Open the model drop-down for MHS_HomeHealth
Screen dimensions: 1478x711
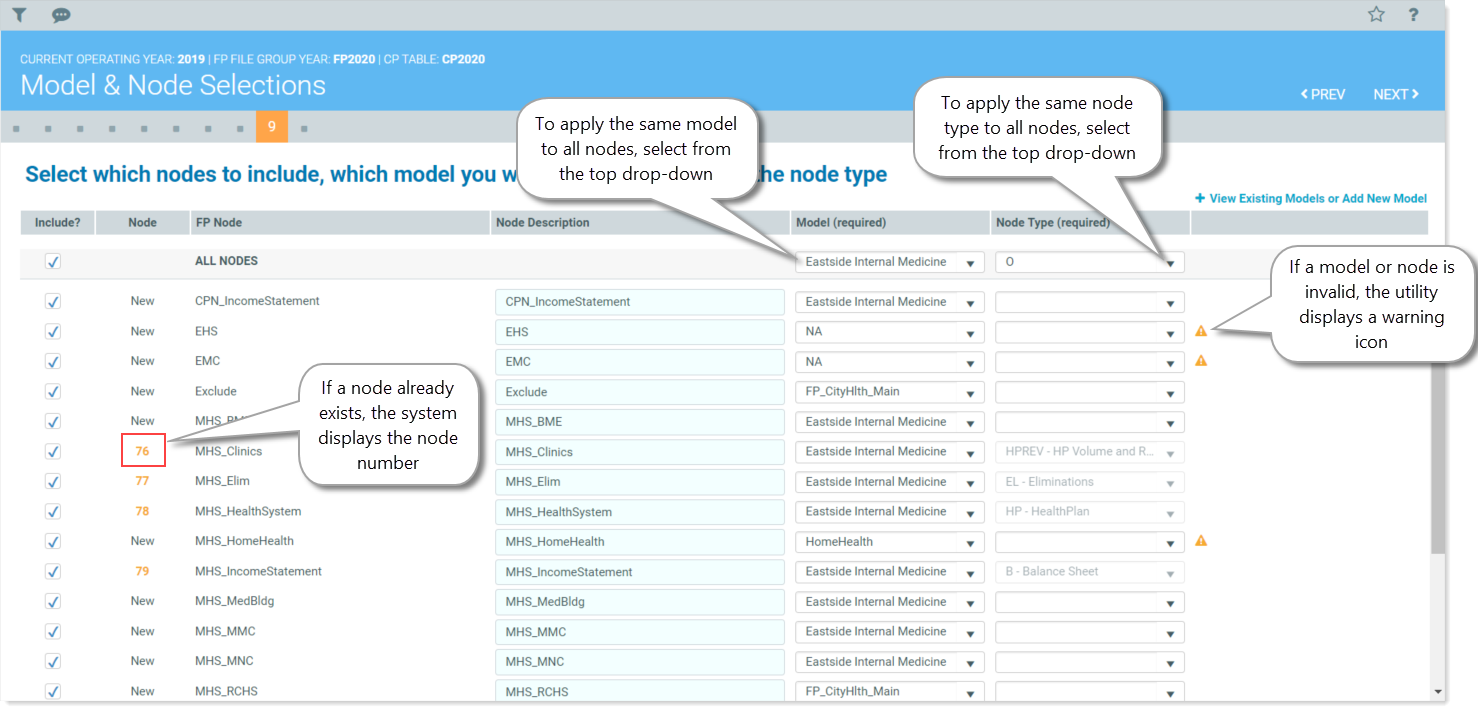(x=889, y=542)
